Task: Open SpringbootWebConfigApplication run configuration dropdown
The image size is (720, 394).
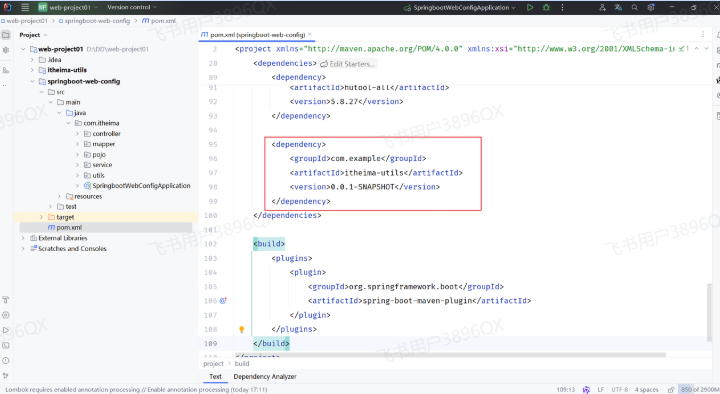Action: point(460,7)
